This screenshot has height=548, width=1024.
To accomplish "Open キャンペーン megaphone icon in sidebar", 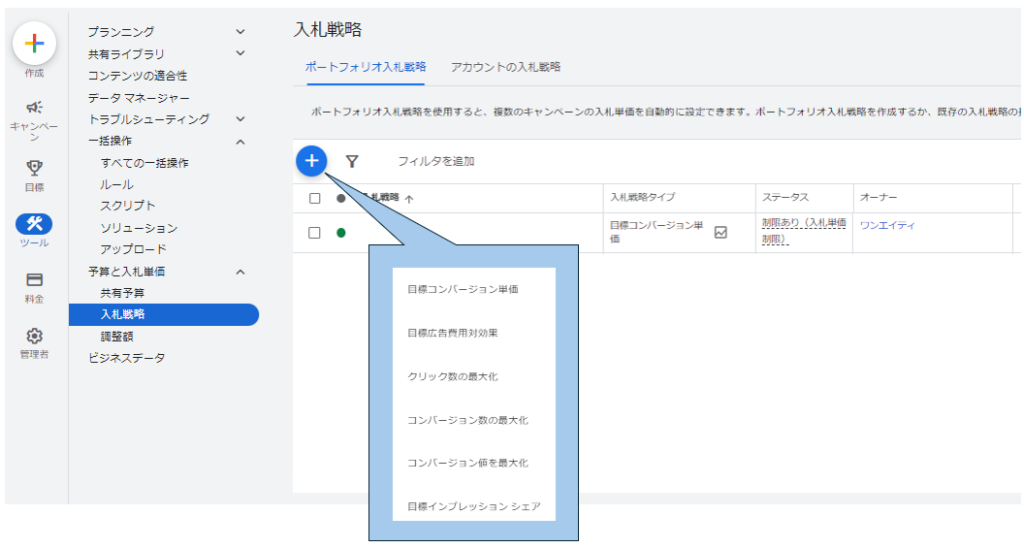I will [x=34, y=107].
